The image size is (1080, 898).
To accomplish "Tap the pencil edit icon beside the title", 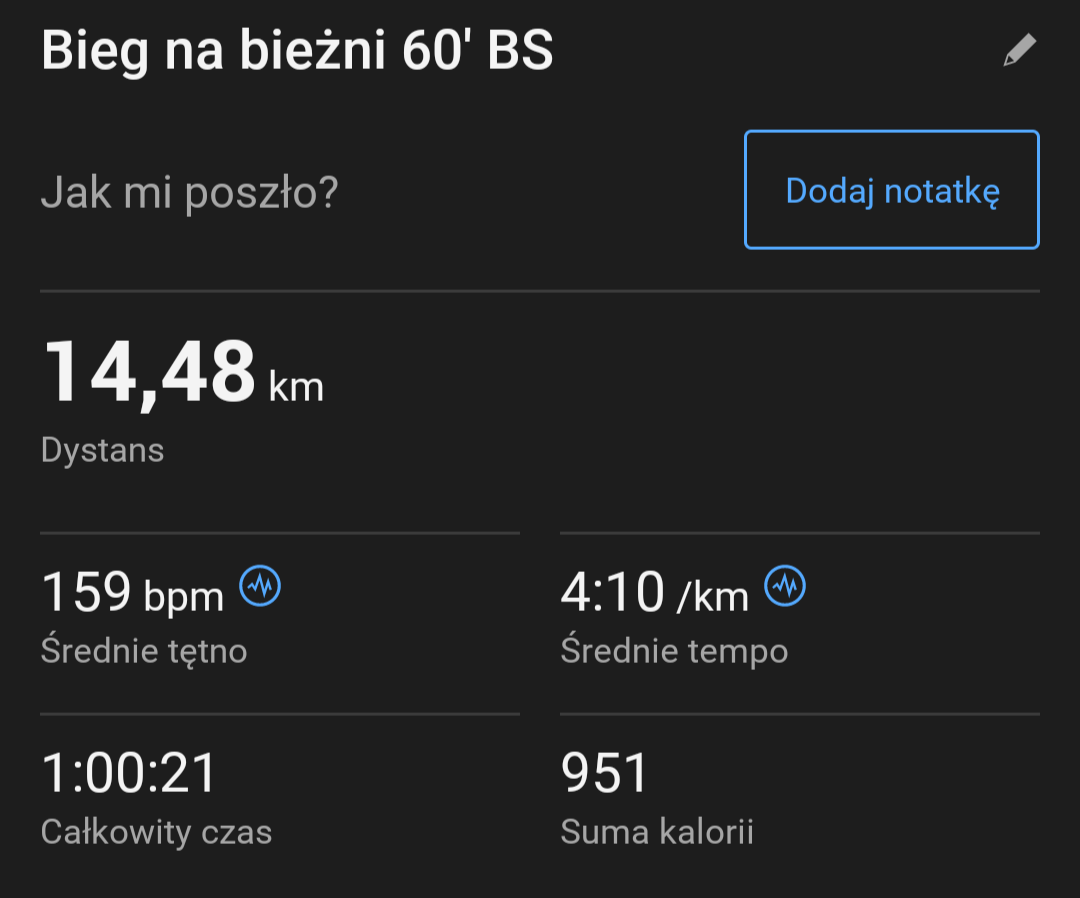I will pyautogui.click(x=1019, y=51).
